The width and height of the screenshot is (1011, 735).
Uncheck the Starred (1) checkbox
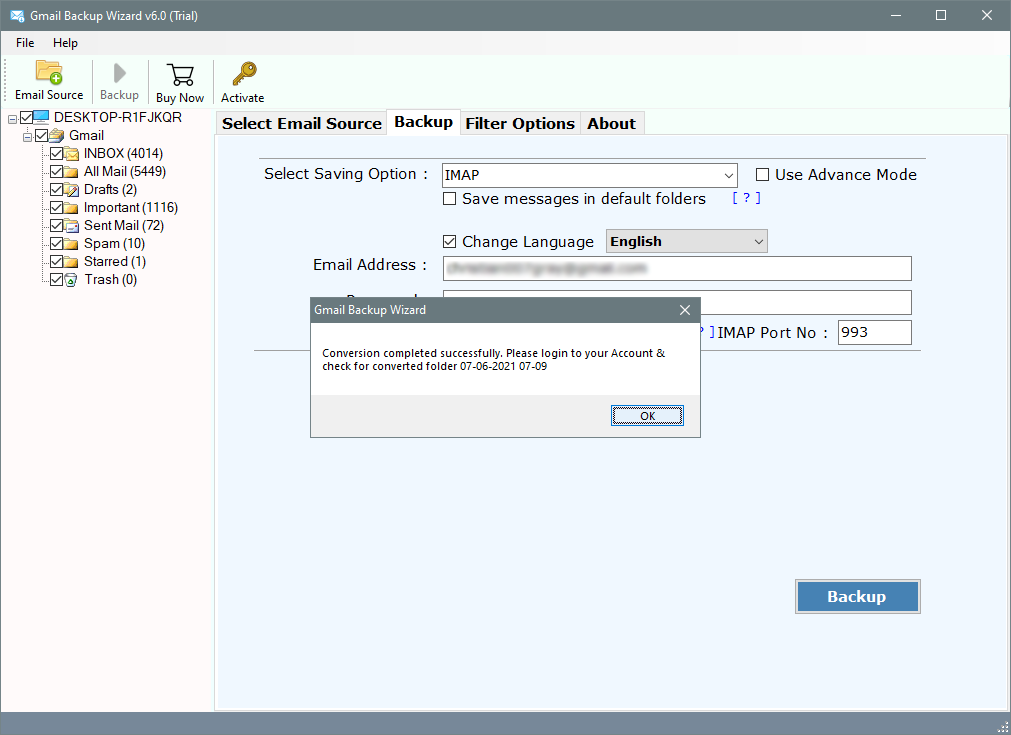(x=57, y=262)
